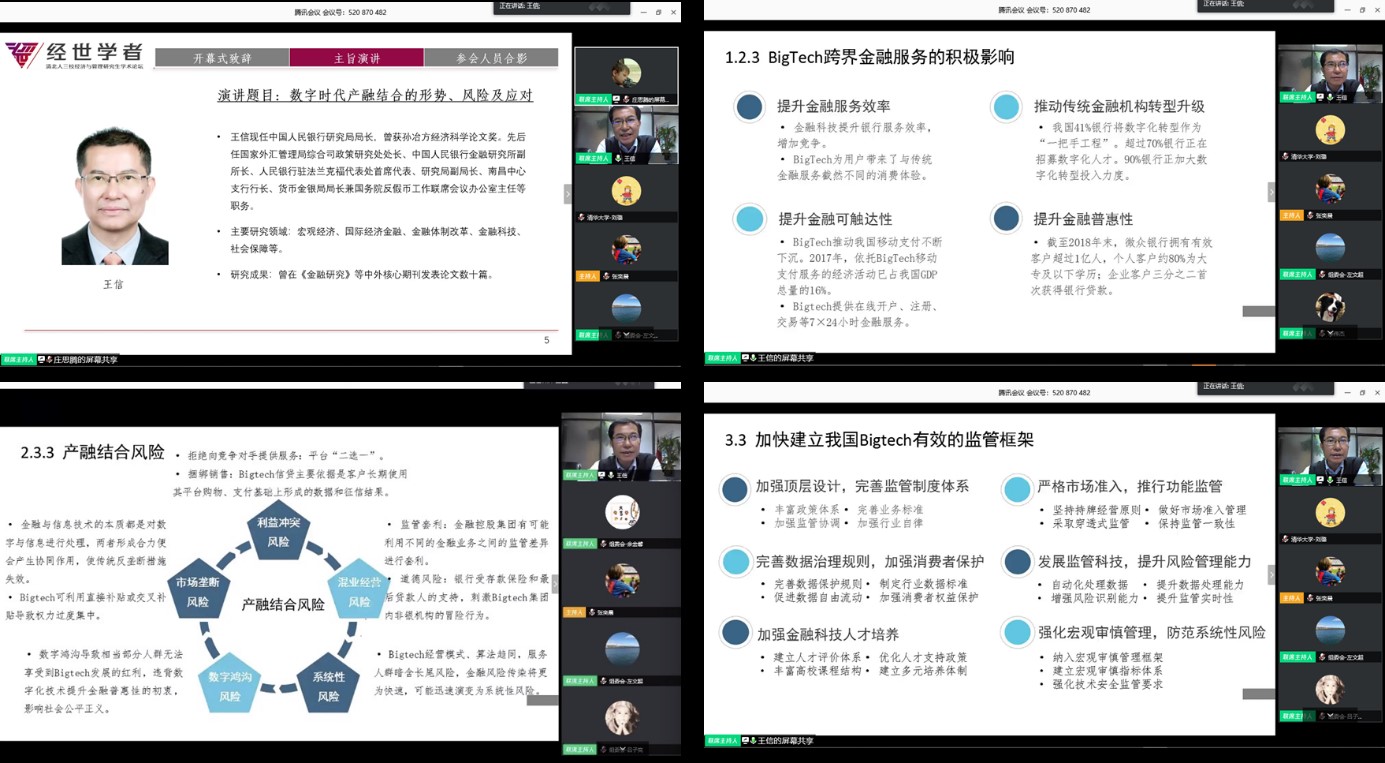Unmute the 组委会-吕子 participant

pyautogui.click(x=603, y=750)
